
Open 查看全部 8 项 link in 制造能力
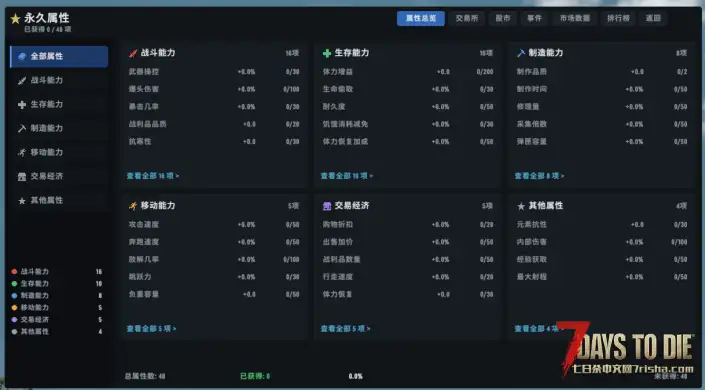coord(539,176)
